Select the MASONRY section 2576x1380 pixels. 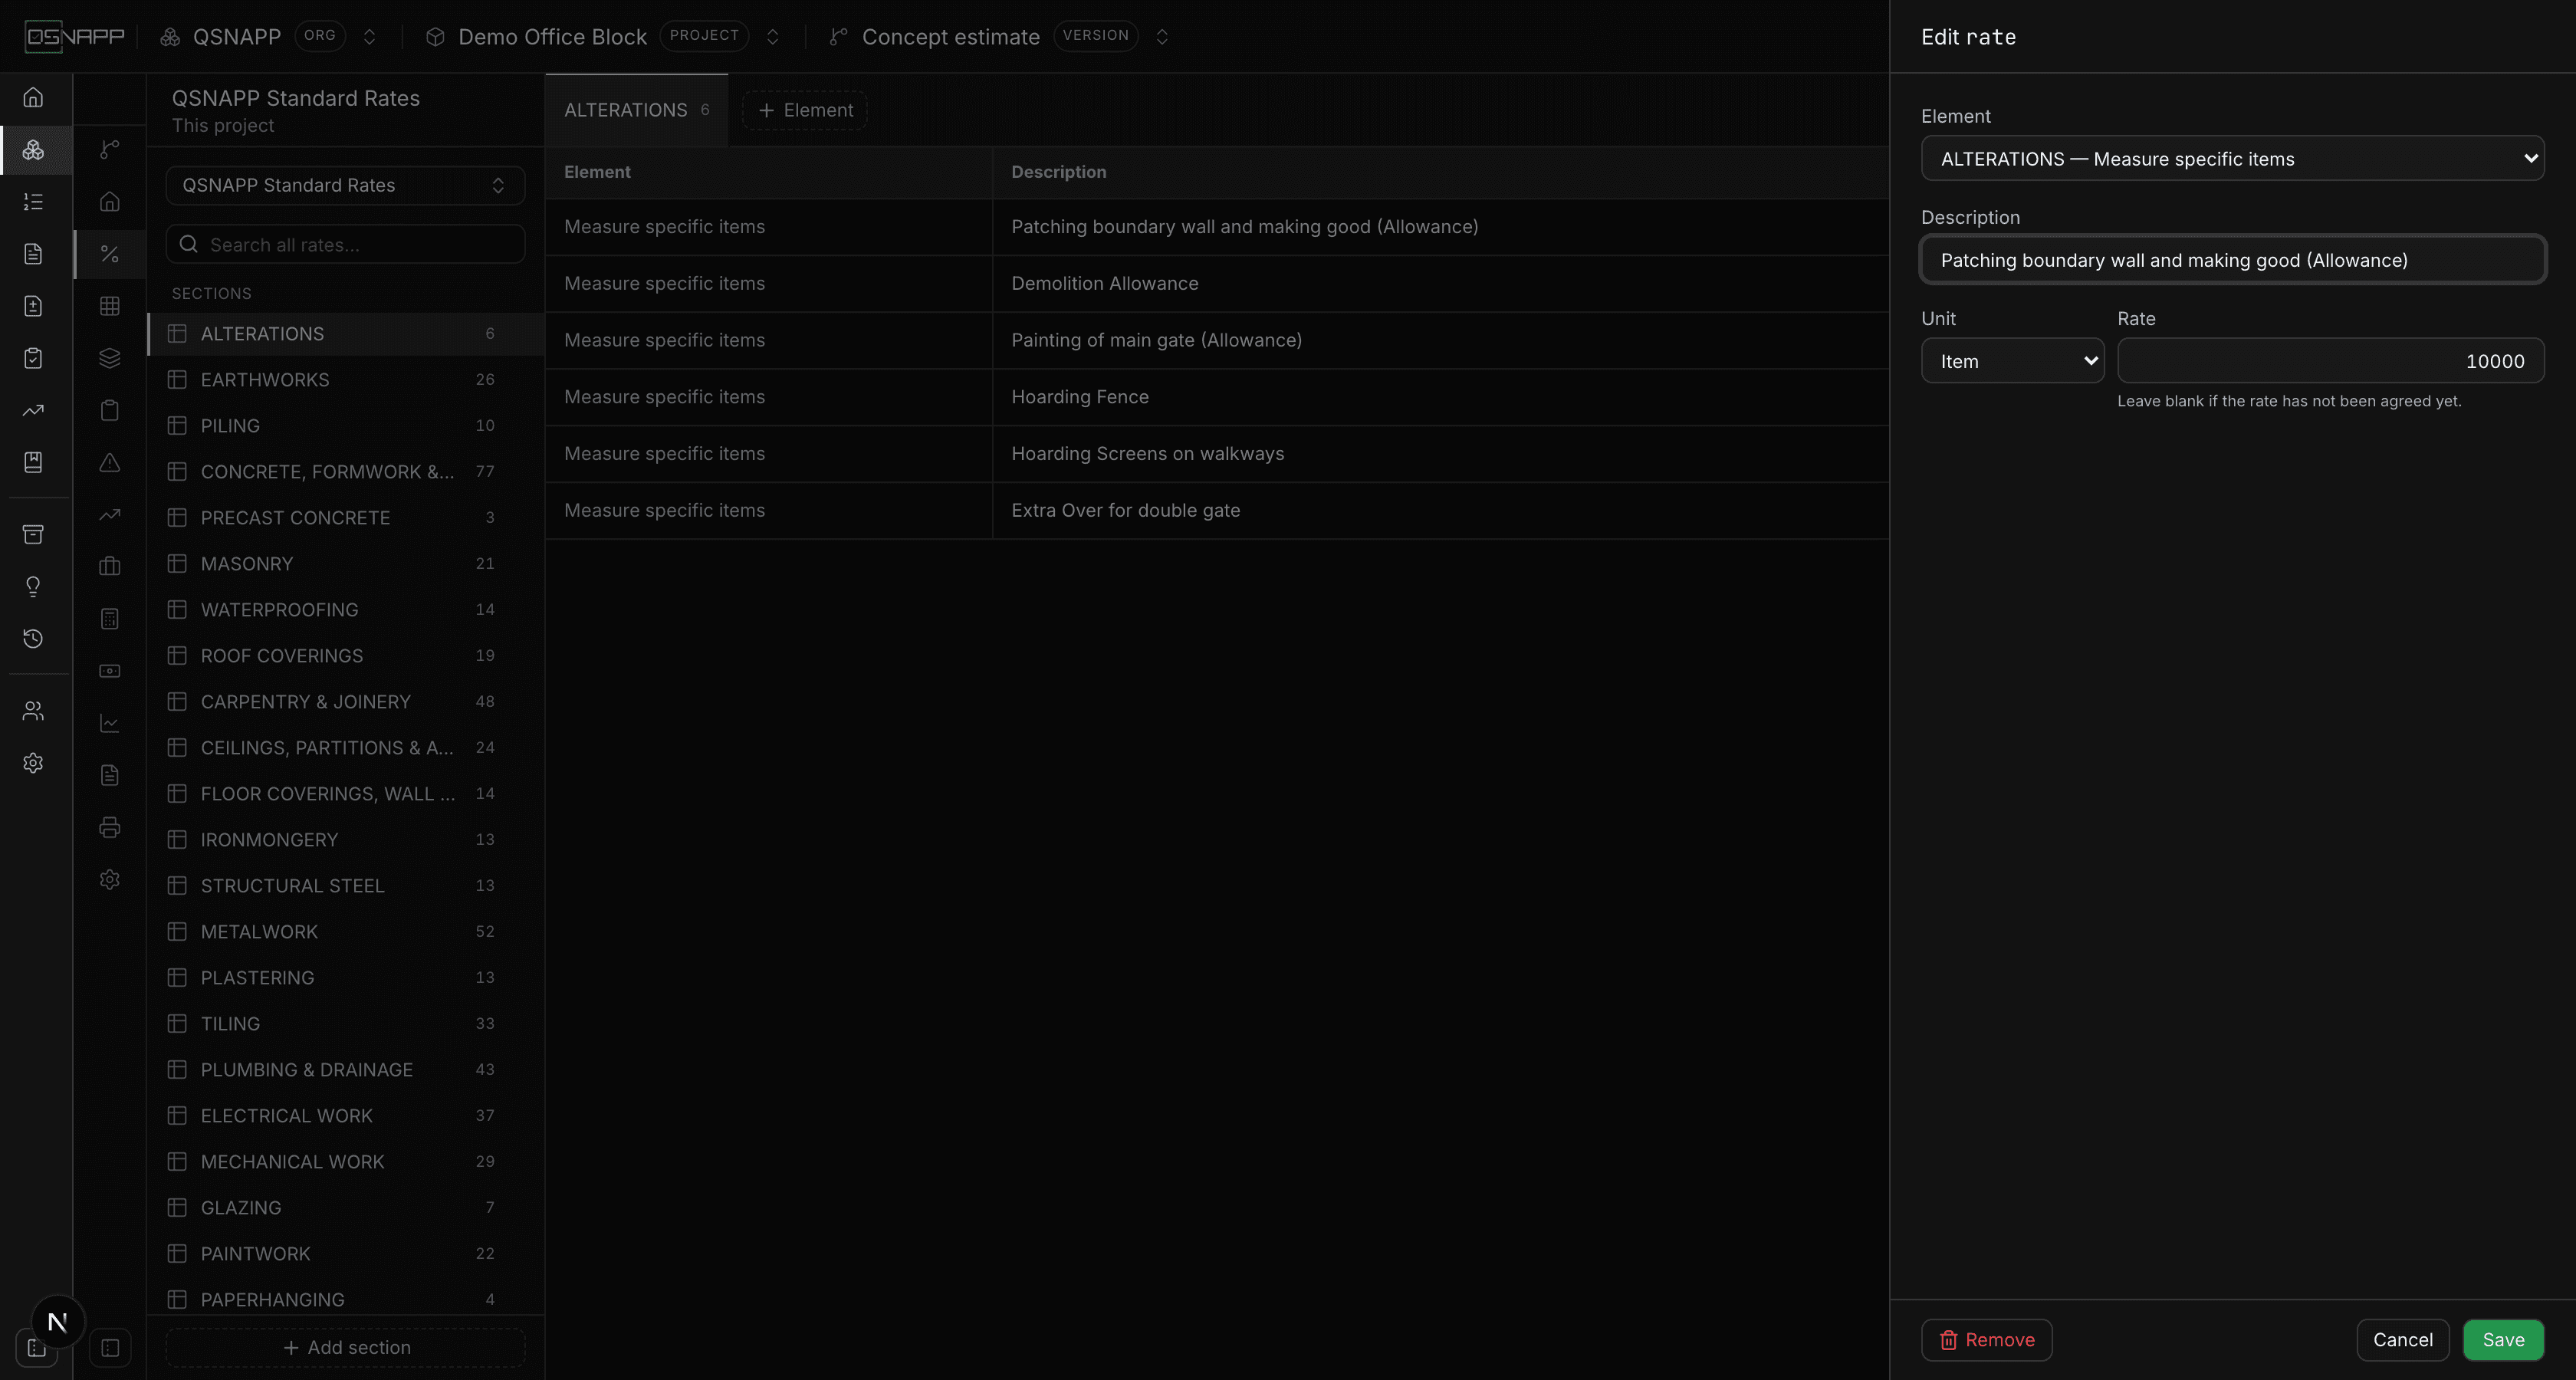pos(345,564)
